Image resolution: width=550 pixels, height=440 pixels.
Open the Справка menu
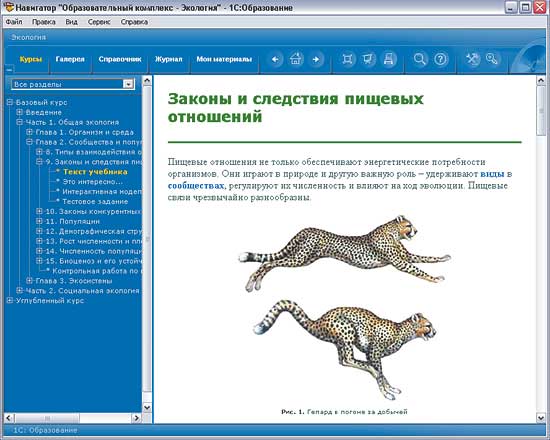[x=134, y=22]
